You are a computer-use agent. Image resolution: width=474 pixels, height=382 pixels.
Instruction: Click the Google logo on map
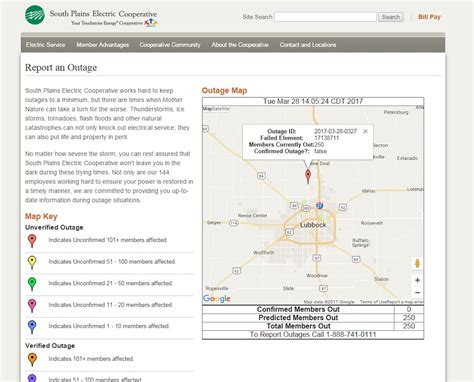pyautogui.click(x=217, y=299)
